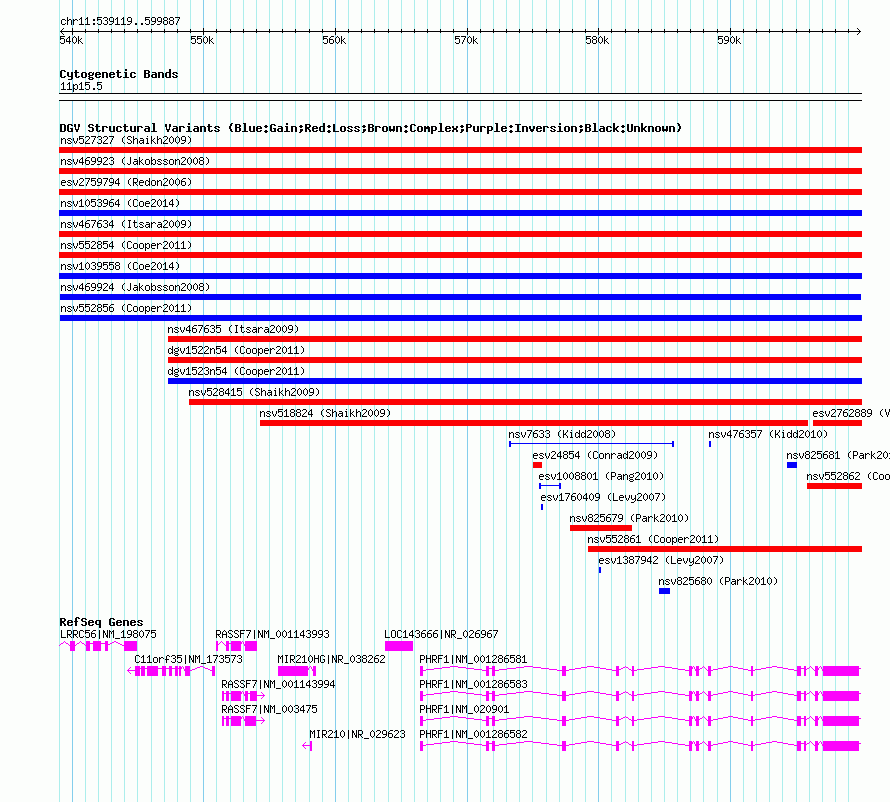Image resolution: width=890 pixels, height=802 pixels.
Task: Click the MIR210 arrow glyph
Action: (307, 746)
